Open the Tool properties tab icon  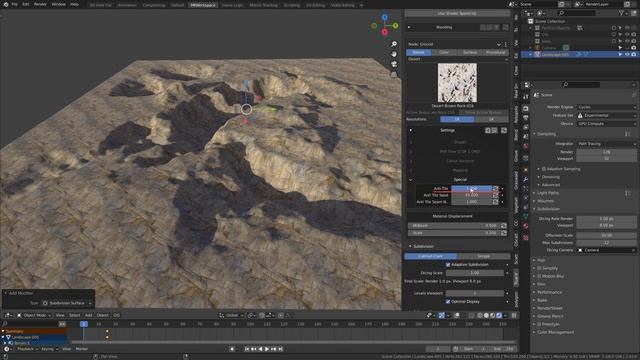point(526,97)
